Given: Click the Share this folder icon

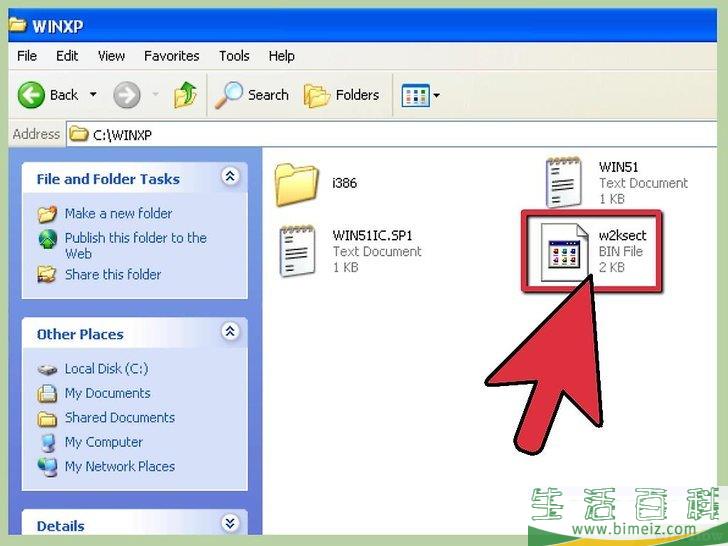Looking at the screenshot, I should tap(47, 274).
